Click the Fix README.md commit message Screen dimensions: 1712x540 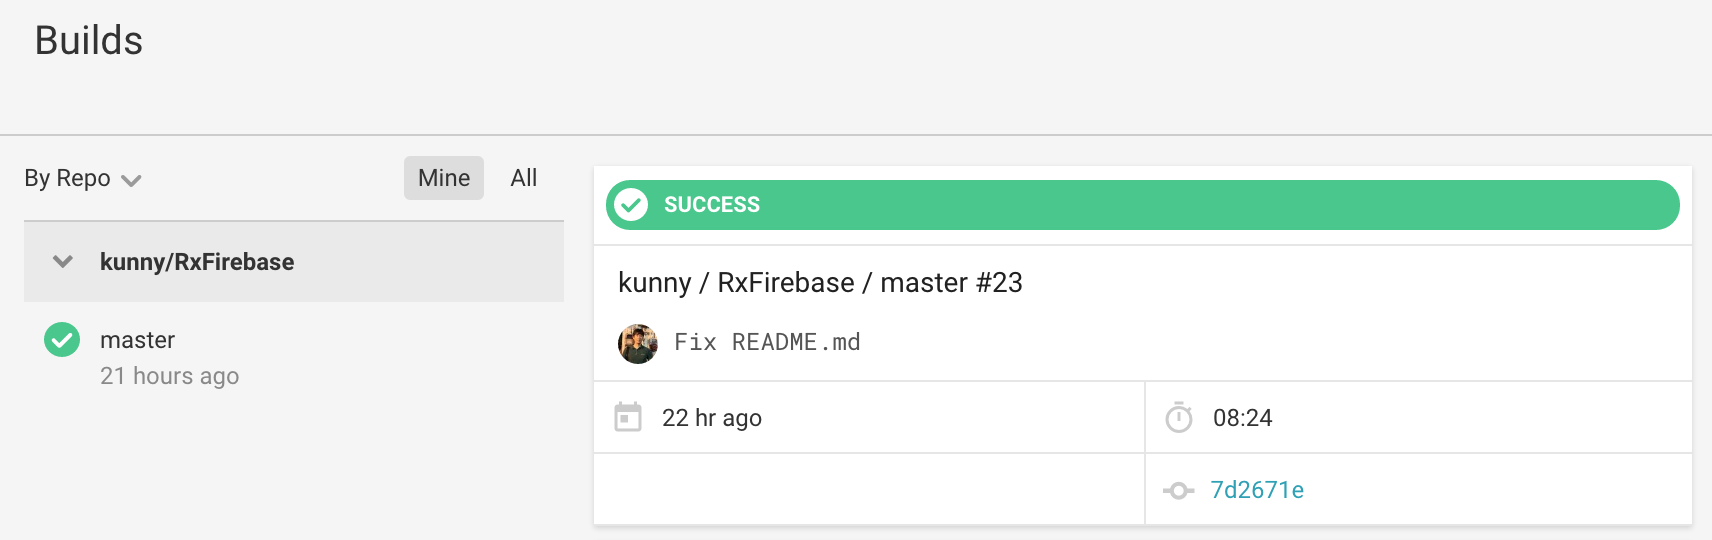[767, 342]
